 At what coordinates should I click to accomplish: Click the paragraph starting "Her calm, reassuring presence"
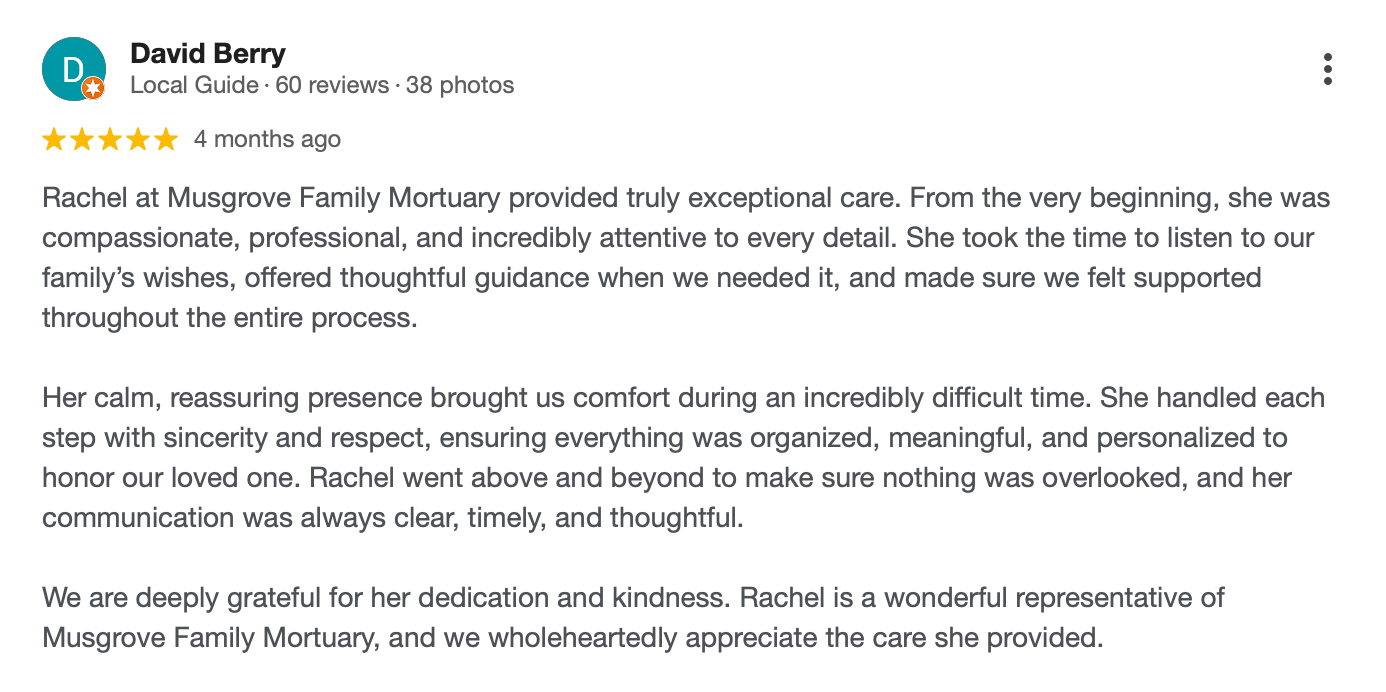pyautogui.click(x=684, y=458)
